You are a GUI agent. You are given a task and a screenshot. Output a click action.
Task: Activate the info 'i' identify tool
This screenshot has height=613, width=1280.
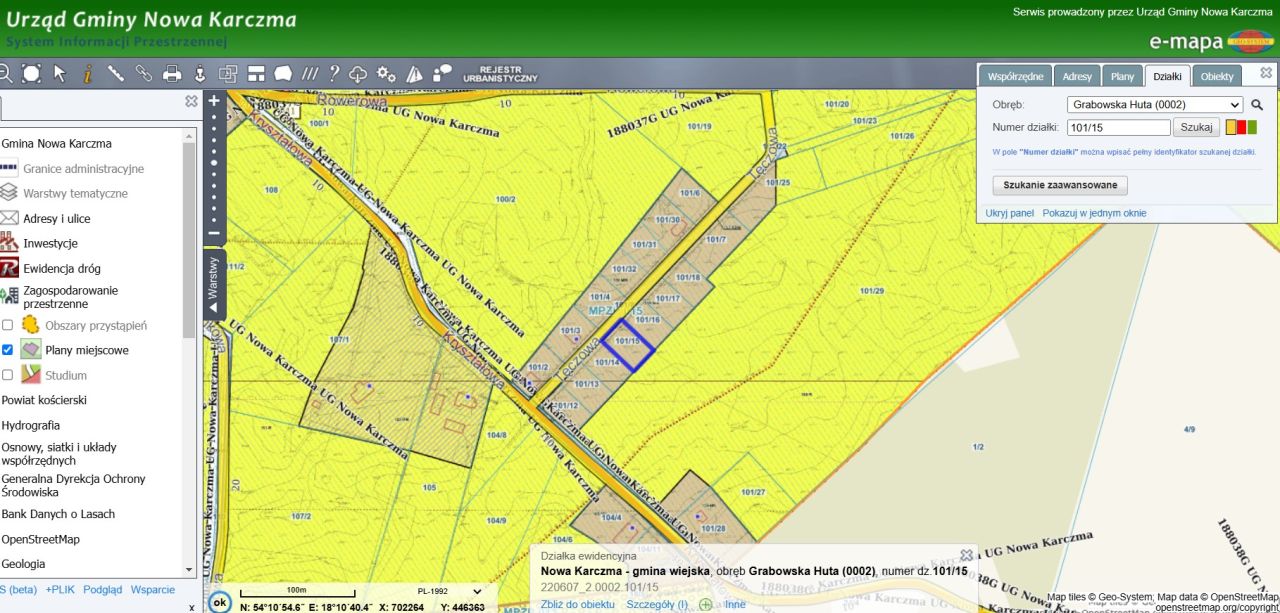point(88,73)
